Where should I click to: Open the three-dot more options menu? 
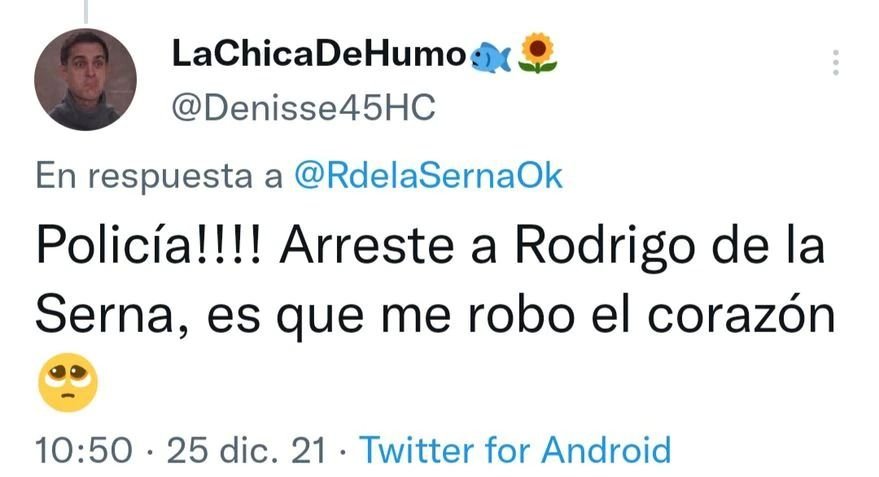pos(835,62)
